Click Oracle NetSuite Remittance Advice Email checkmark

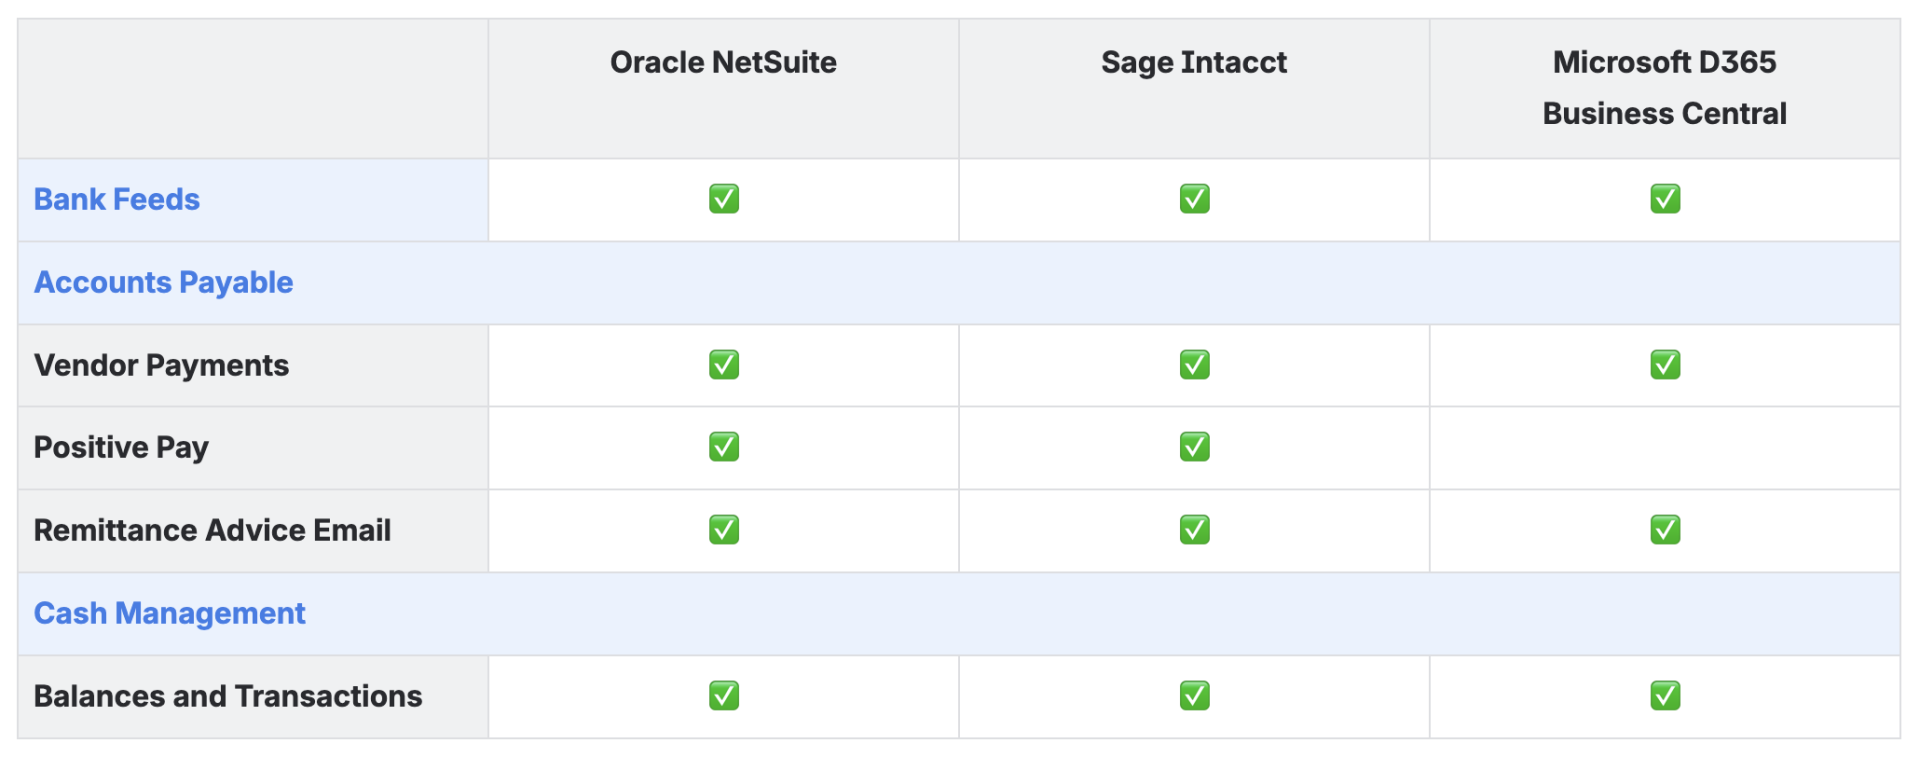point(724,530)
